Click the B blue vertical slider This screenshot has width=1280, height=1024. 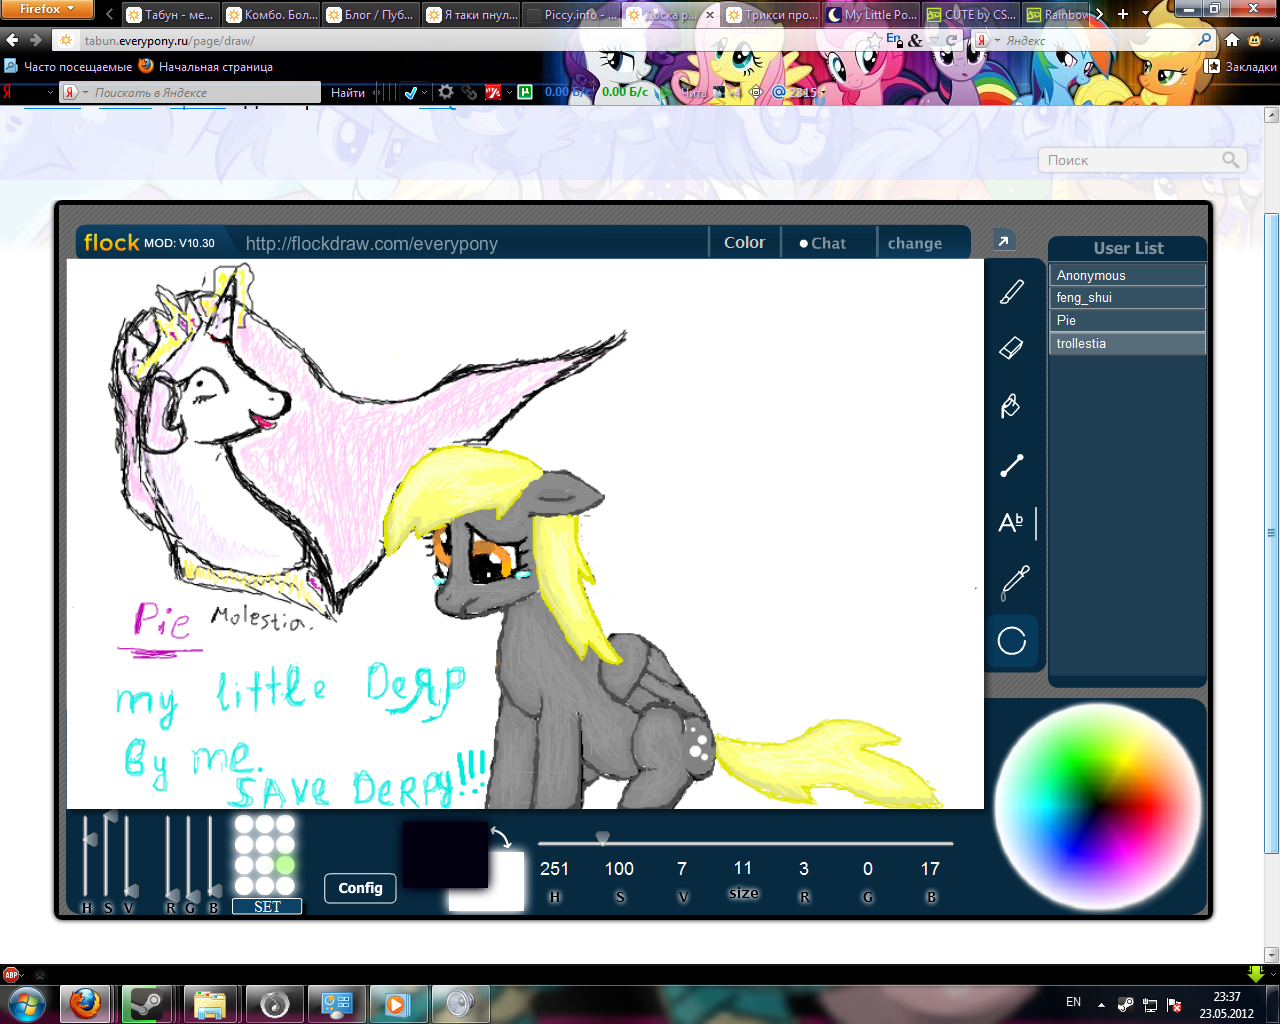[x=212, y=858]
